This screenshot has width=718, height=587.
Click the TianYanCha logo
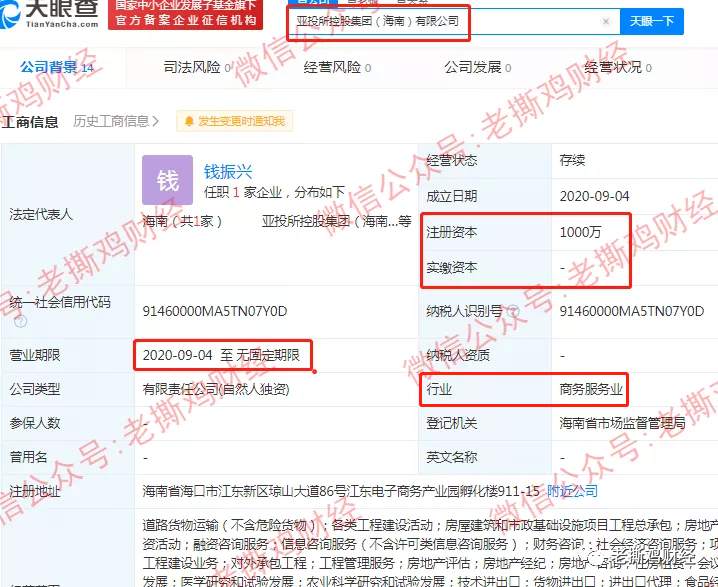[x=49, y=14]
